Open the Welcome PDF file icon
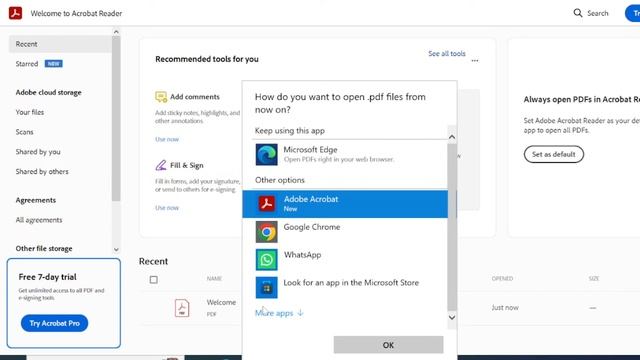 tap(182, 308)
